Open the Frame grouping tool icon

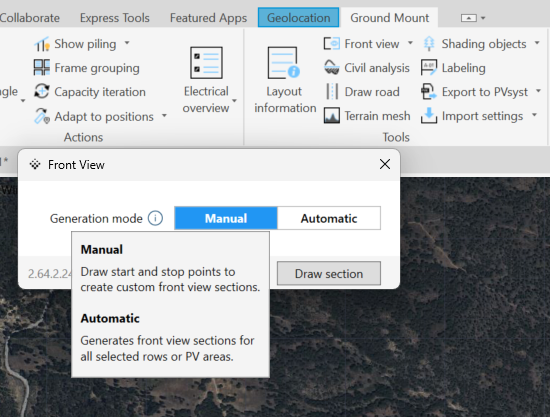click(42, 68)
